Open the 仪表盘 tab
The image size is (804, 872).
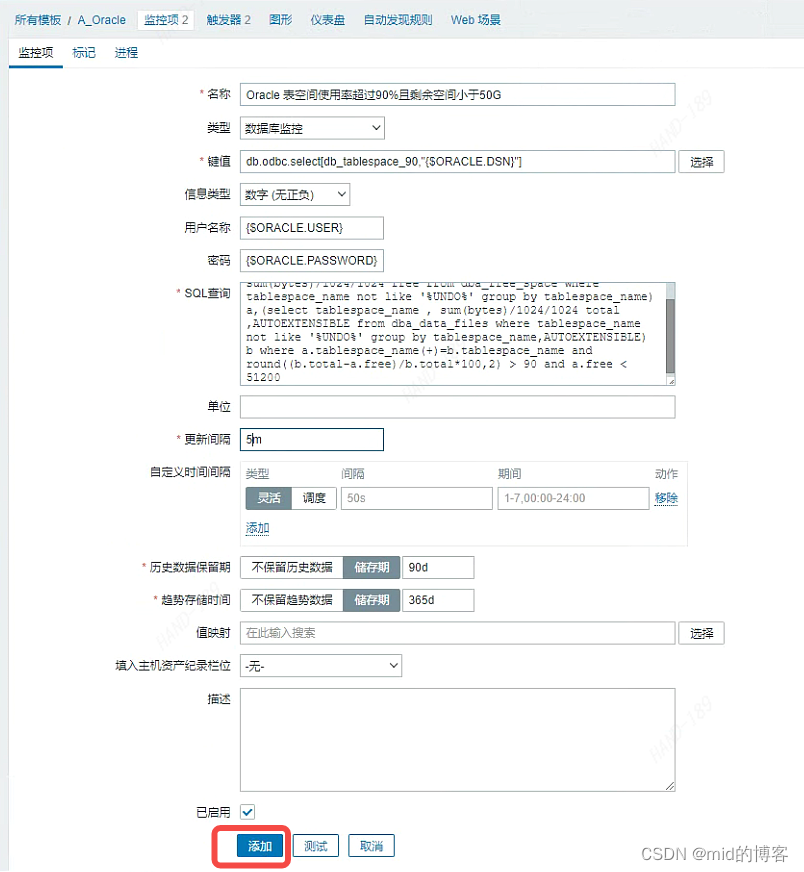[x=327, y=20]
